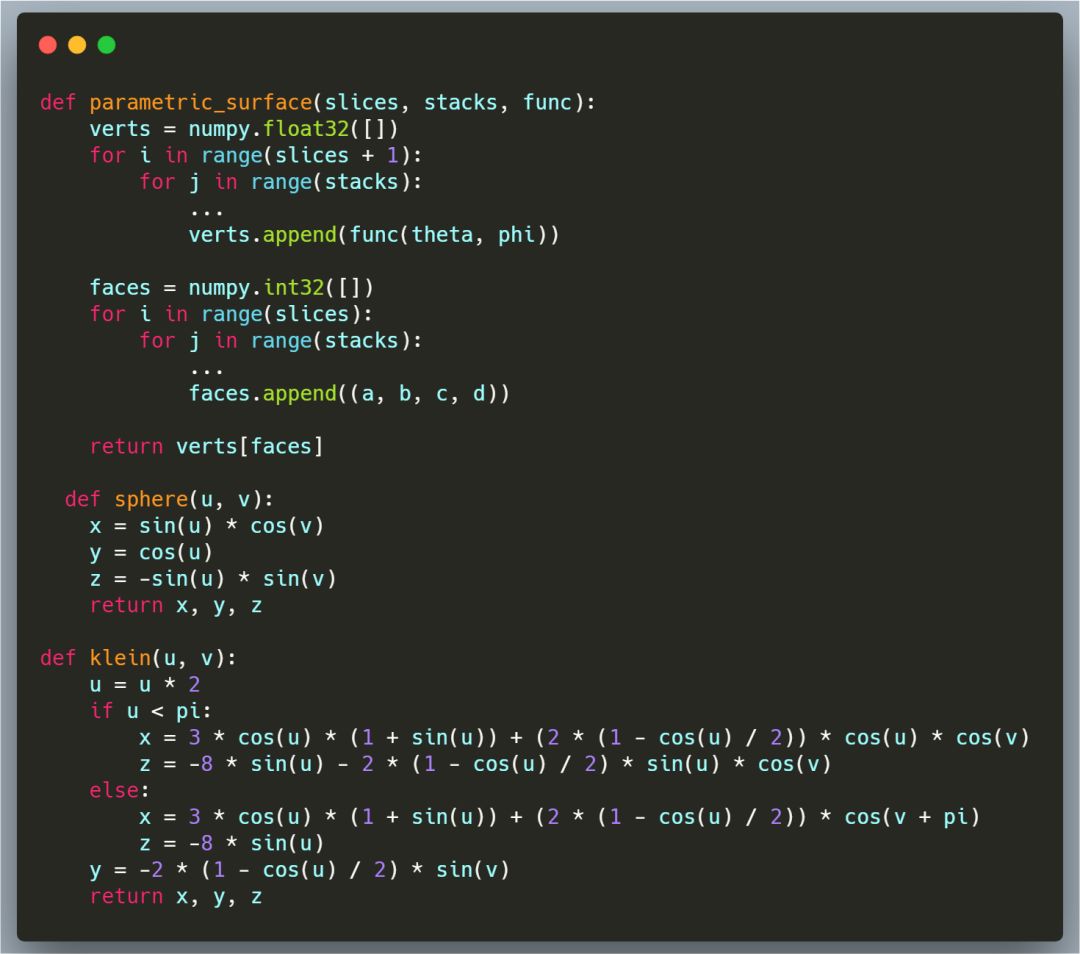
Task: Click 'faces.append((a, b, c, d))' line
Action: pyautogui.click(x=349, y=394)
